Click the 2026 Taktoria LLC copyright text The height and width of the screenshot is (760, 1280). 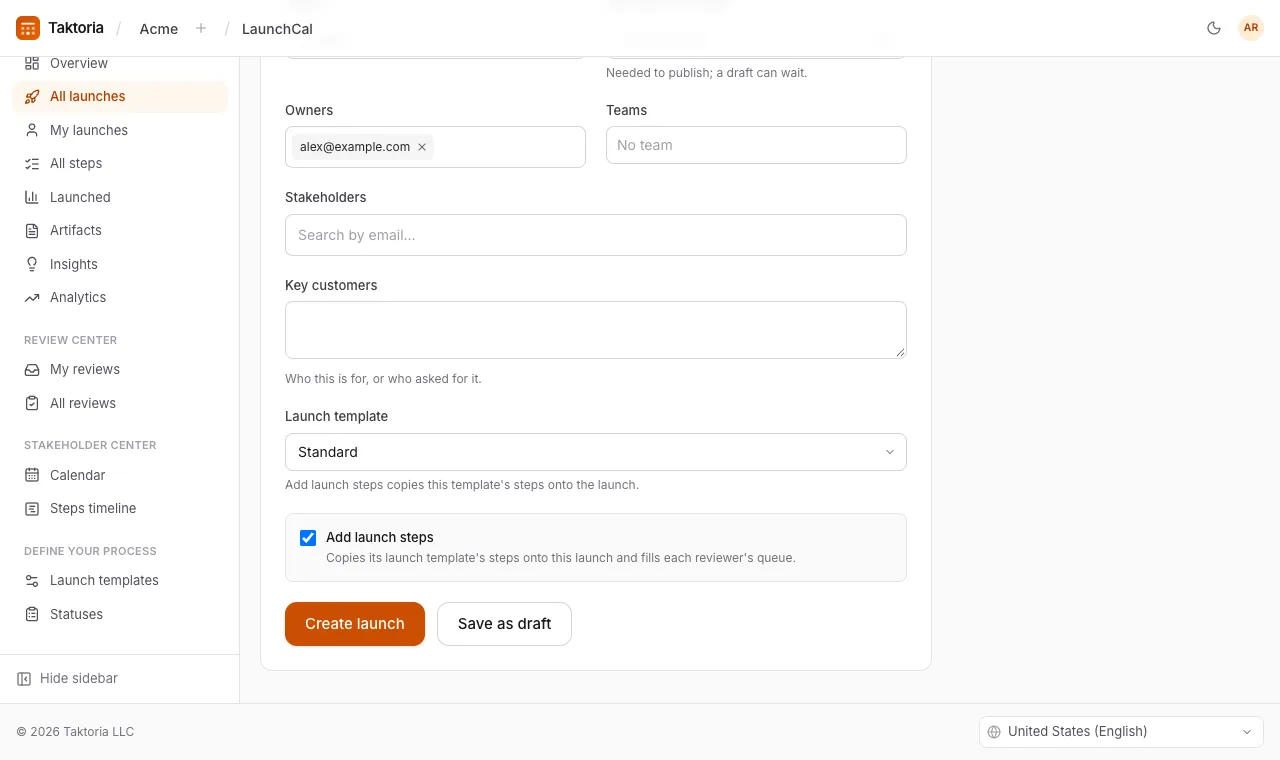[x=75, y=732]
